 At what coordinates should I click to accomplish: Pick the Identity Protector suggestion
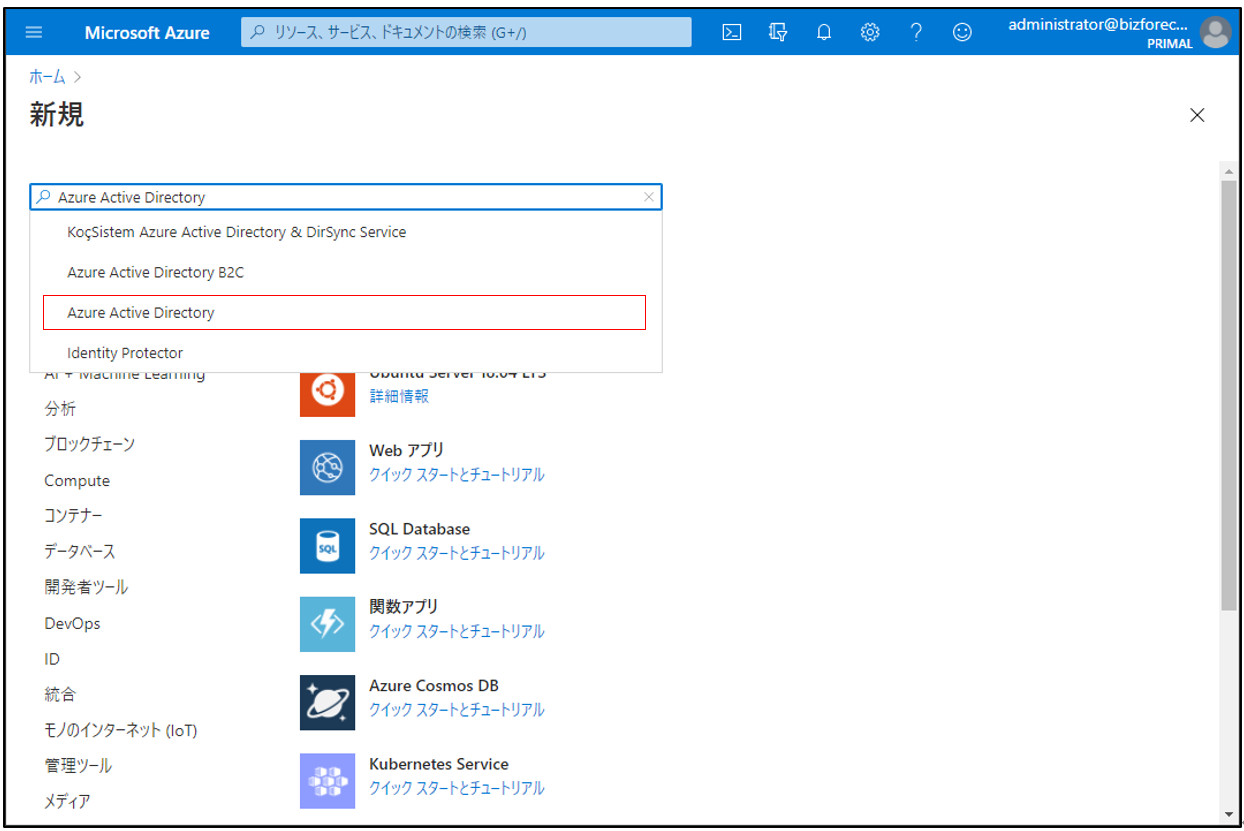pyautogui.click(x=125, y=353)
